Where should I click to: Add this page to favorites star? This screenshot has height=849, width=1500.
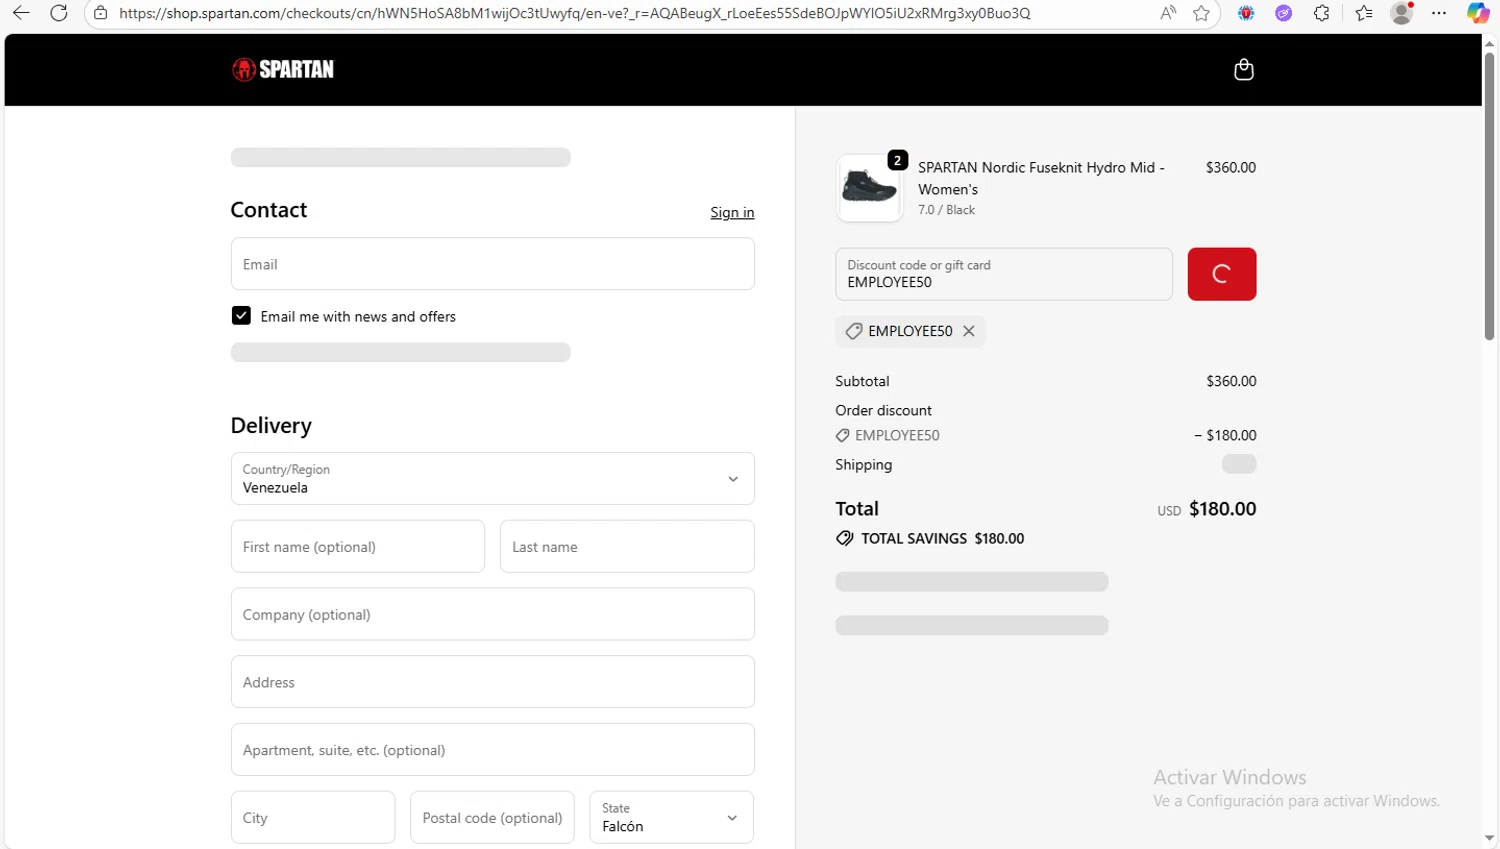point(1201,13)
